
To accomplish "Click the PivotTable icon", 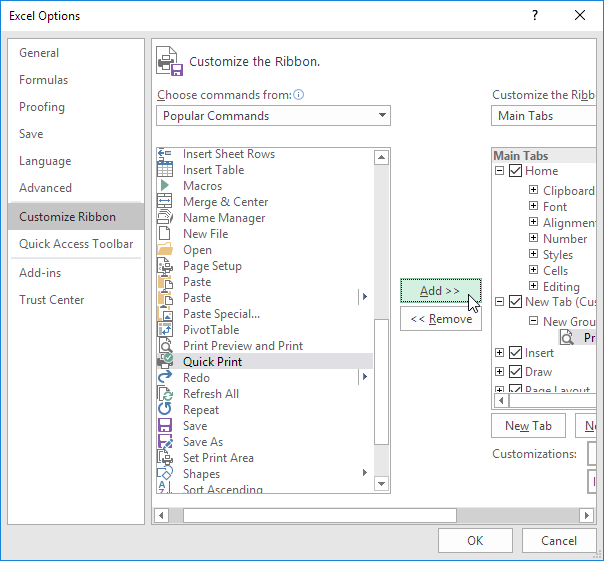I will coord(165,330).
